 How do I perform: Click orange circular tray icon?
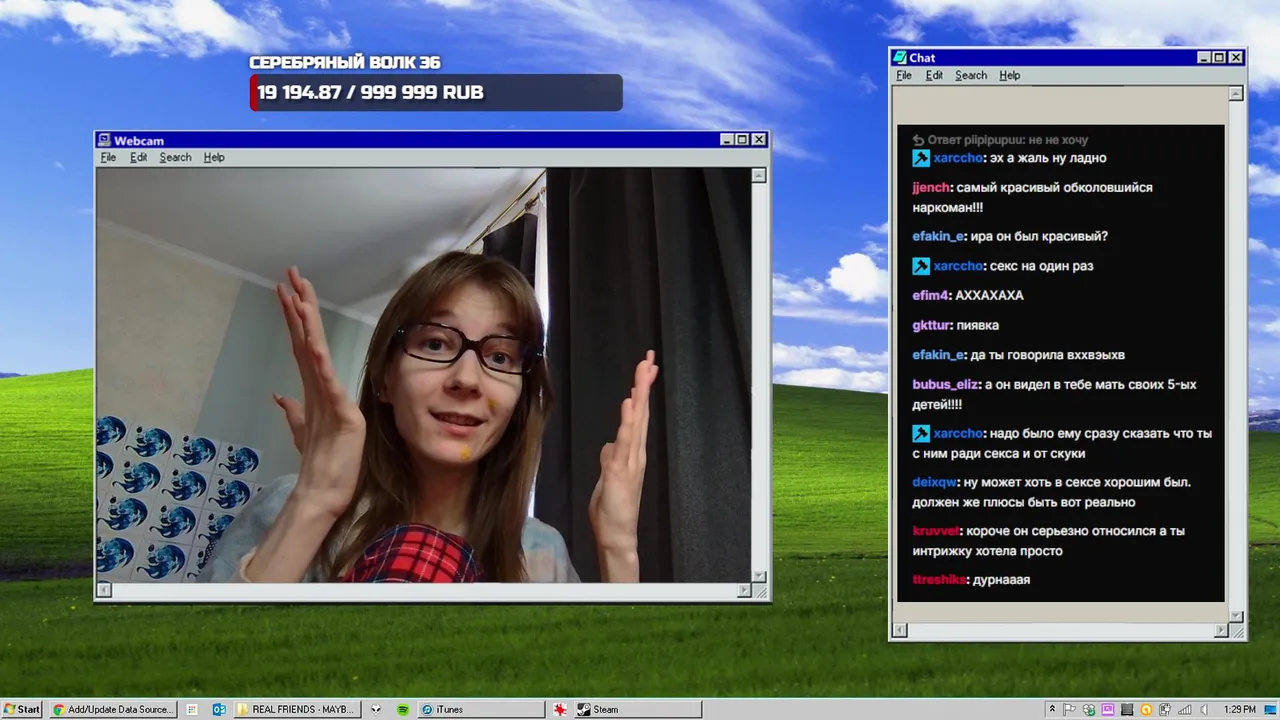pos(1146,709)
